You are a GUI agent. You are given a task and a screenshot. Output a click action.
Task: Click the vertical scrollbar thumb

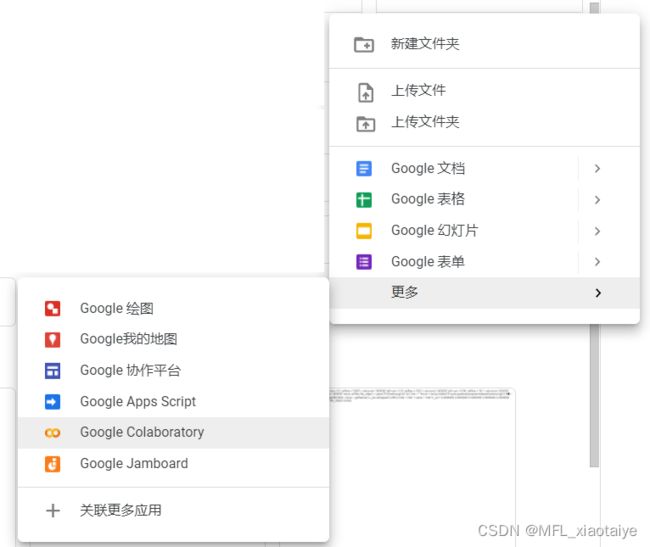[594, 395]
